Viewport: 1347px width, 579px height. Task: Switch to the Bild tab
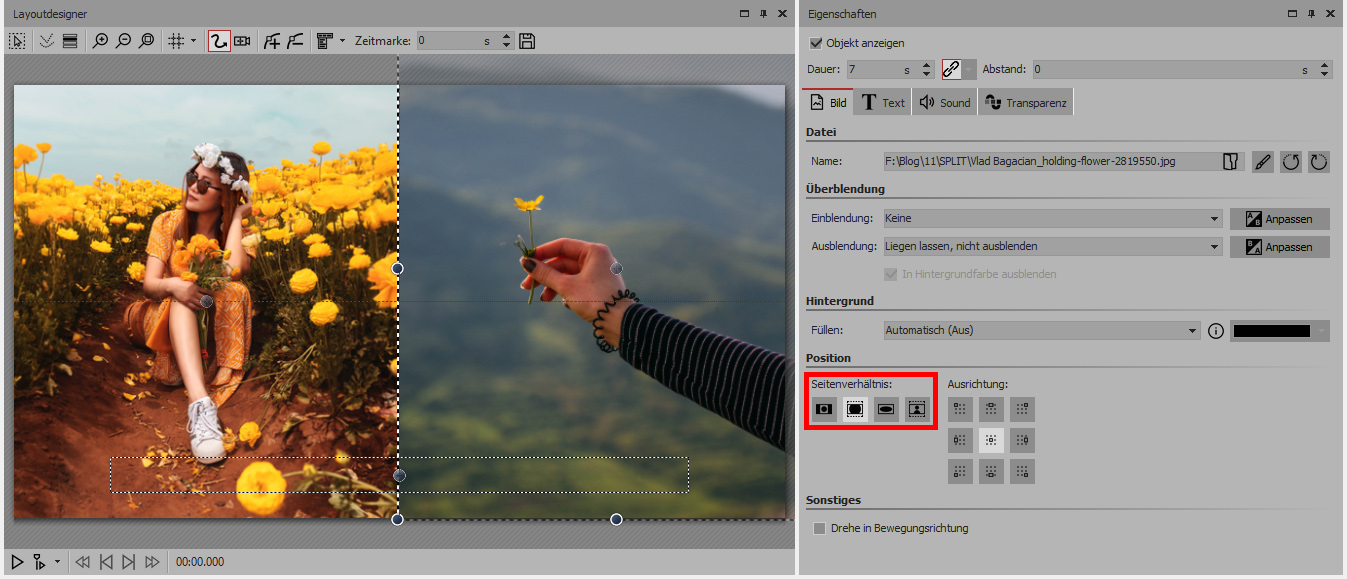pos(829,102)
